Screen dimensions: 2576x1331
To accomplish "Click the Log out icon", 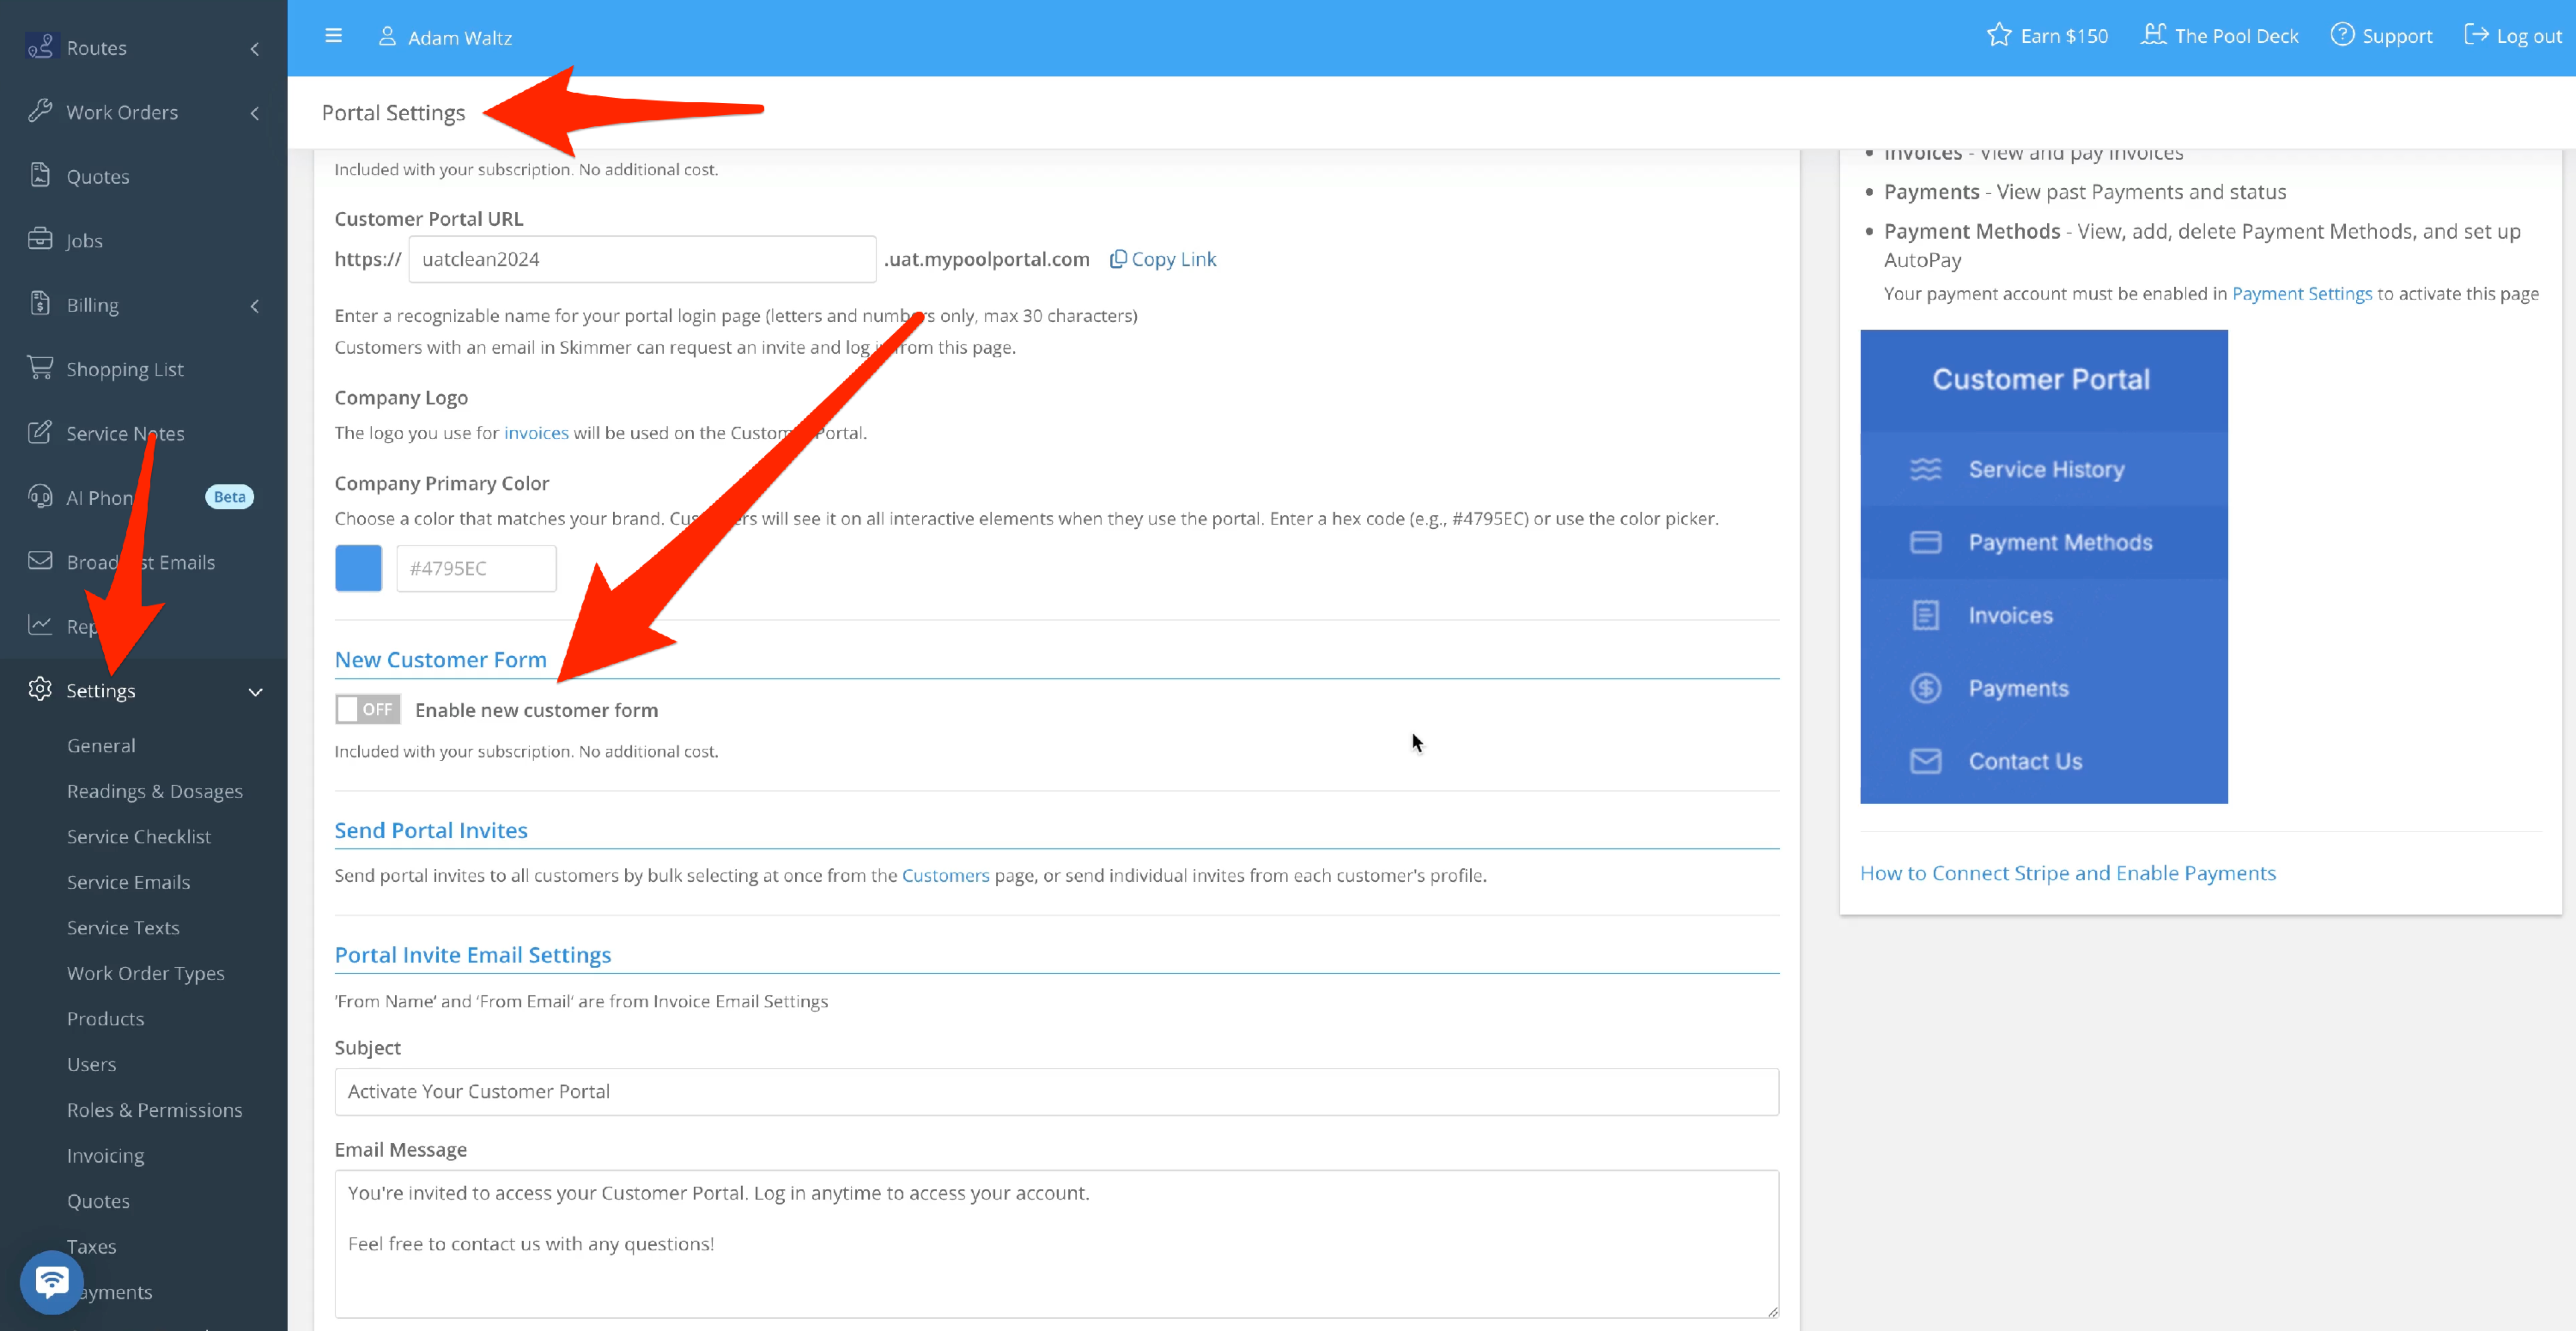I will pyautogui.click(x=2476, y=35).
